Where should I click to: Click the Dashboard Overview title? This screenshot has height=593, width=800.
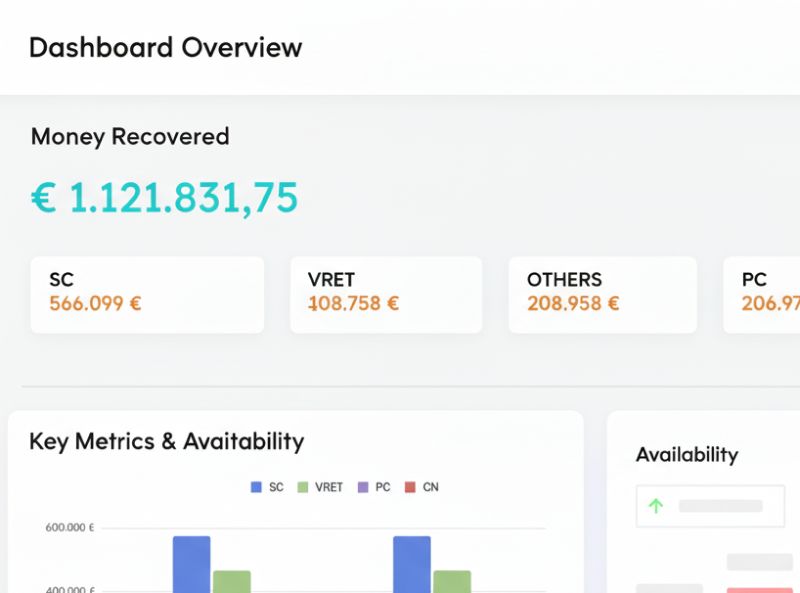[x=165, y=47]
